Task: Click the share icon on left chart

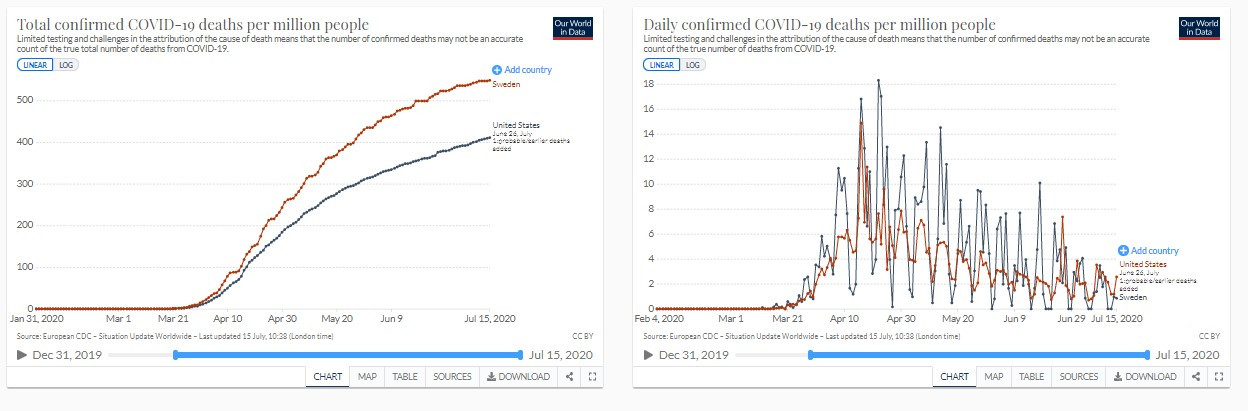Action: (x=569, y=377)
